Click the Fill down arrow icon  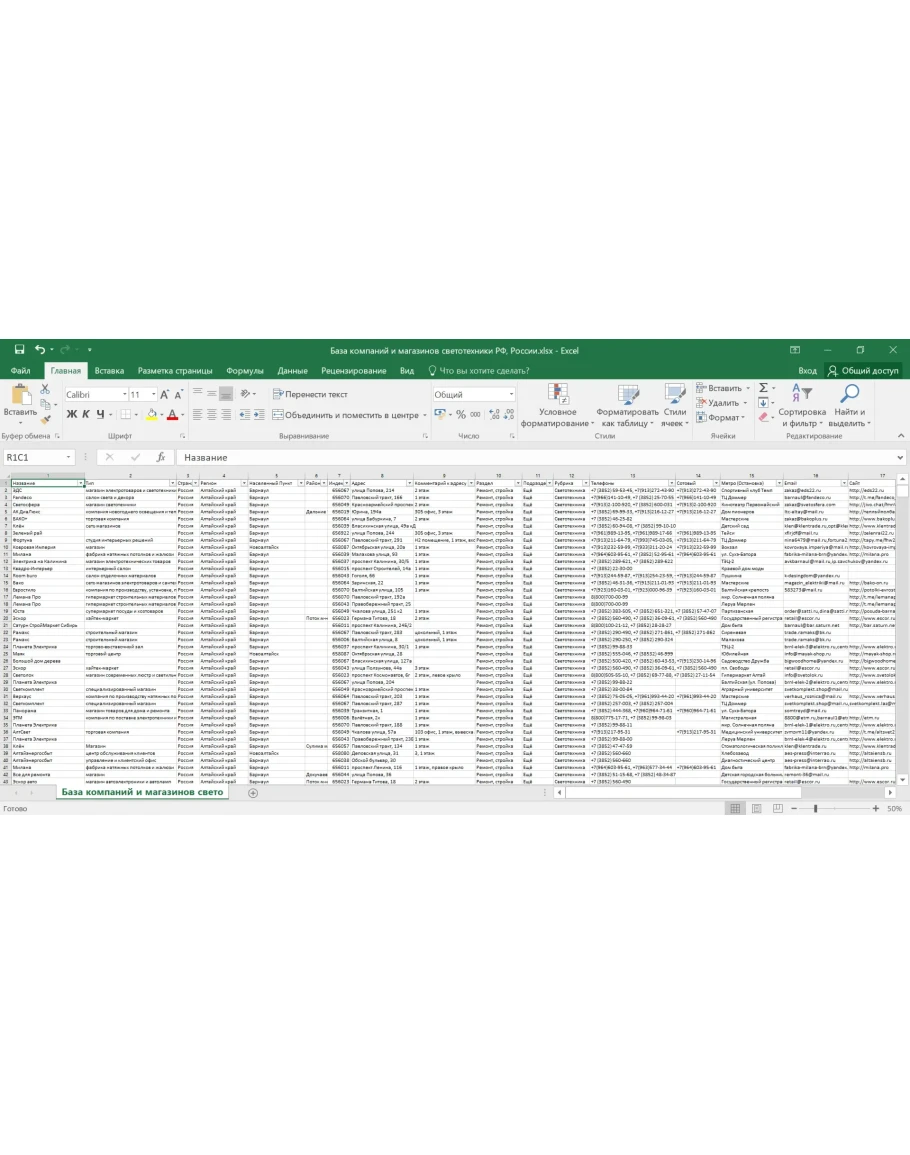[x=763, y=403]
